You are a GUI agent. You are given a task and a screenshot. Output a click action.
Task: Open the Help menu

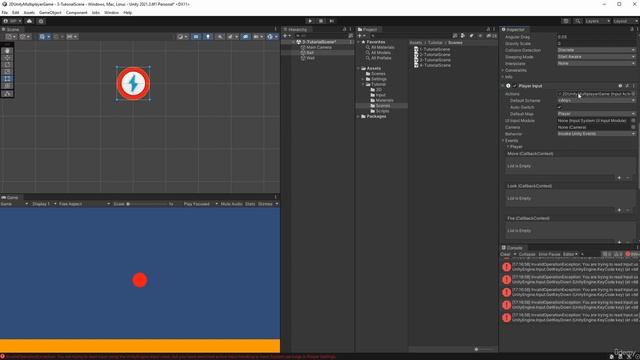pyautogui.click(x=127, y=13)
